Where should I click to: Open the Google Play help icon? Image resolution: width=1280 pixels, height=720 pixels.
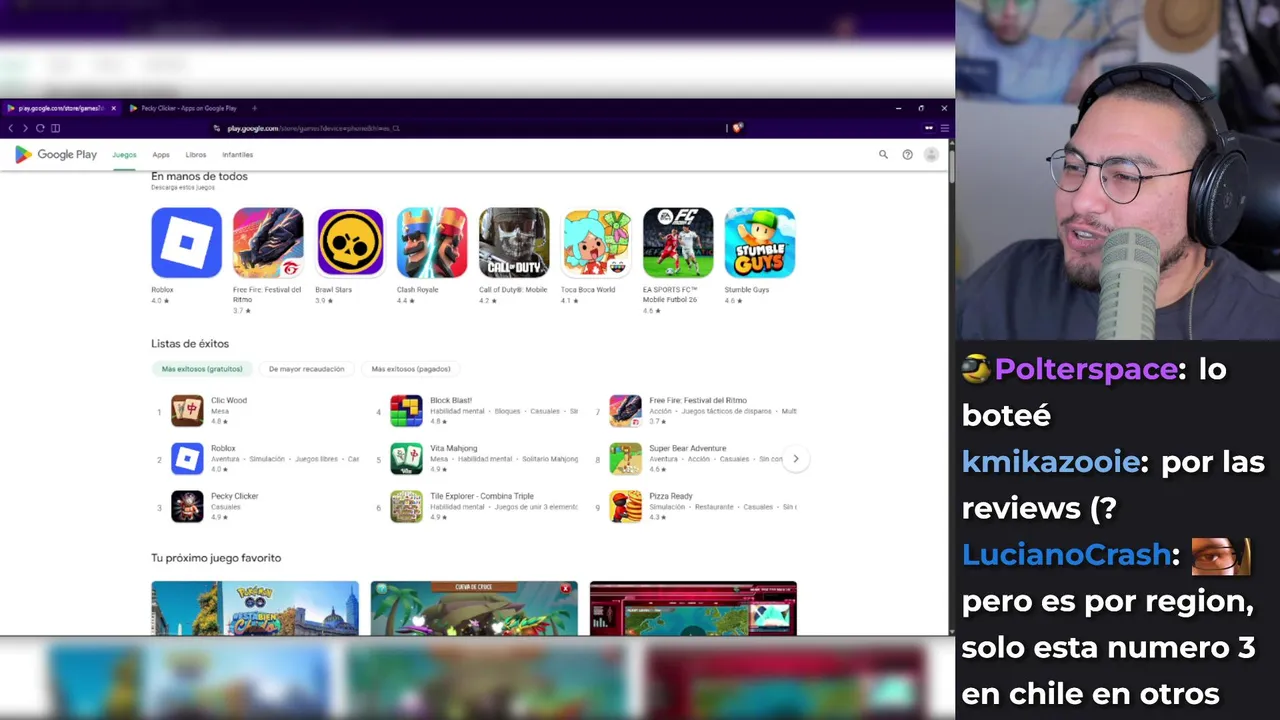coord(907,155)
